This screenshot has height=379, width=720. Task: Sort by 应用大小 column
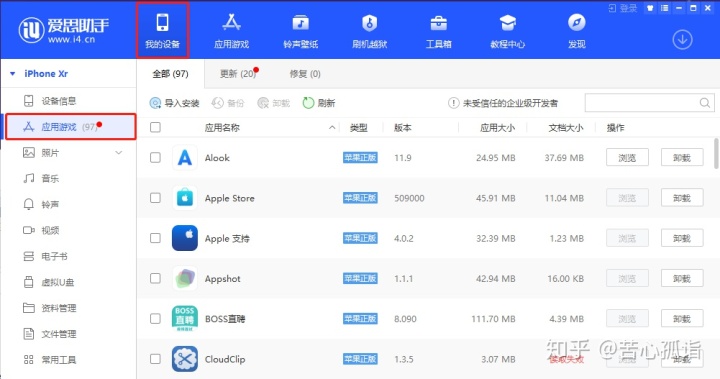point(497,128)
